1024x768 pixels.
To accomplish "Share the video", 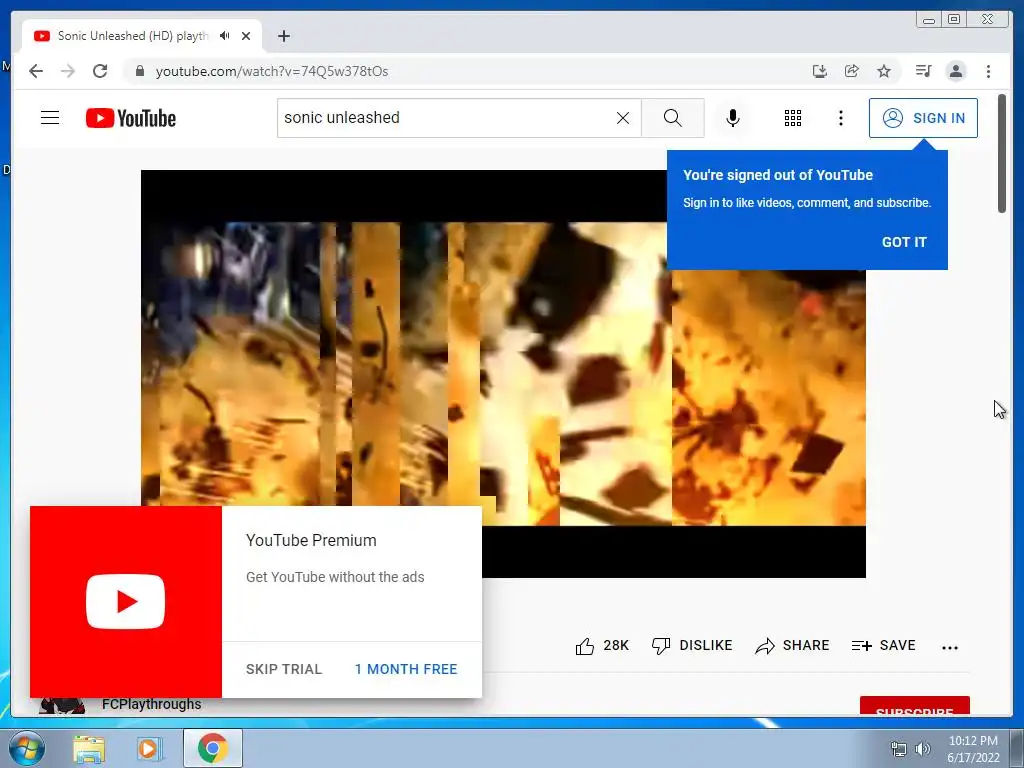I will point(792,646).
